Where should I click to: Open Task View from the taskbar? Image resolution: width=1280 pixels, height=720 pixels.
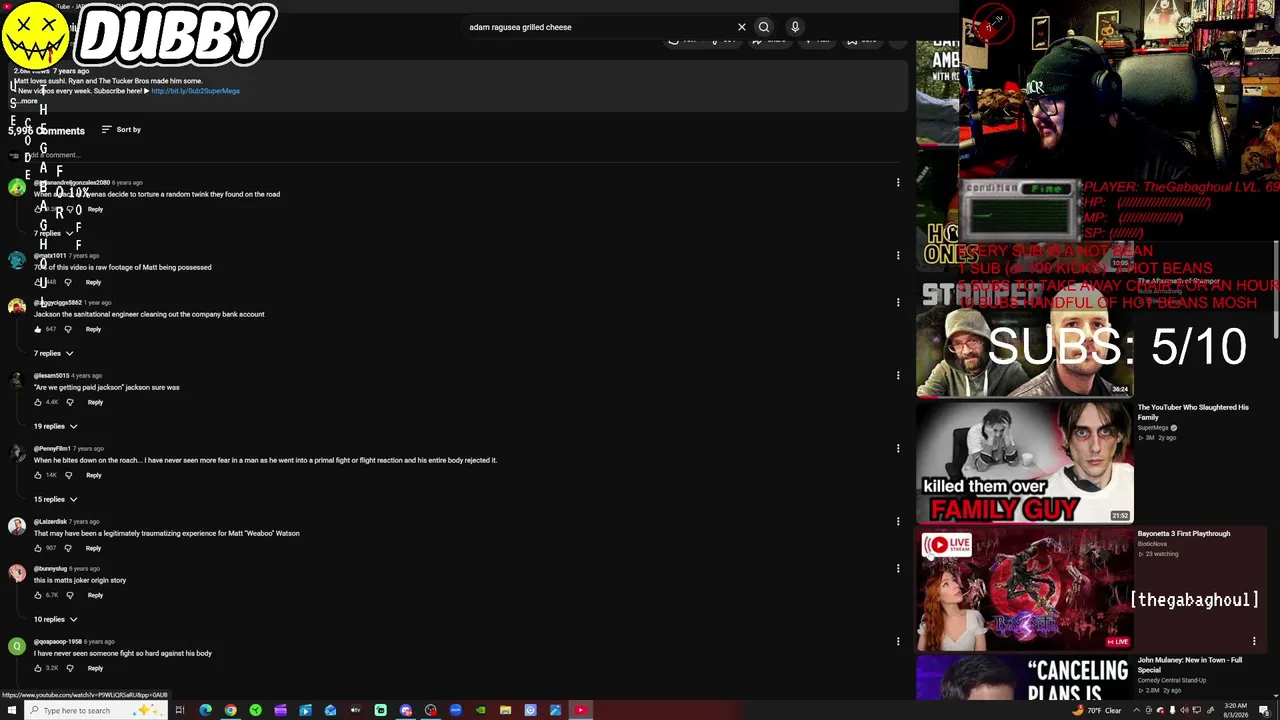[x=180, y=710]
